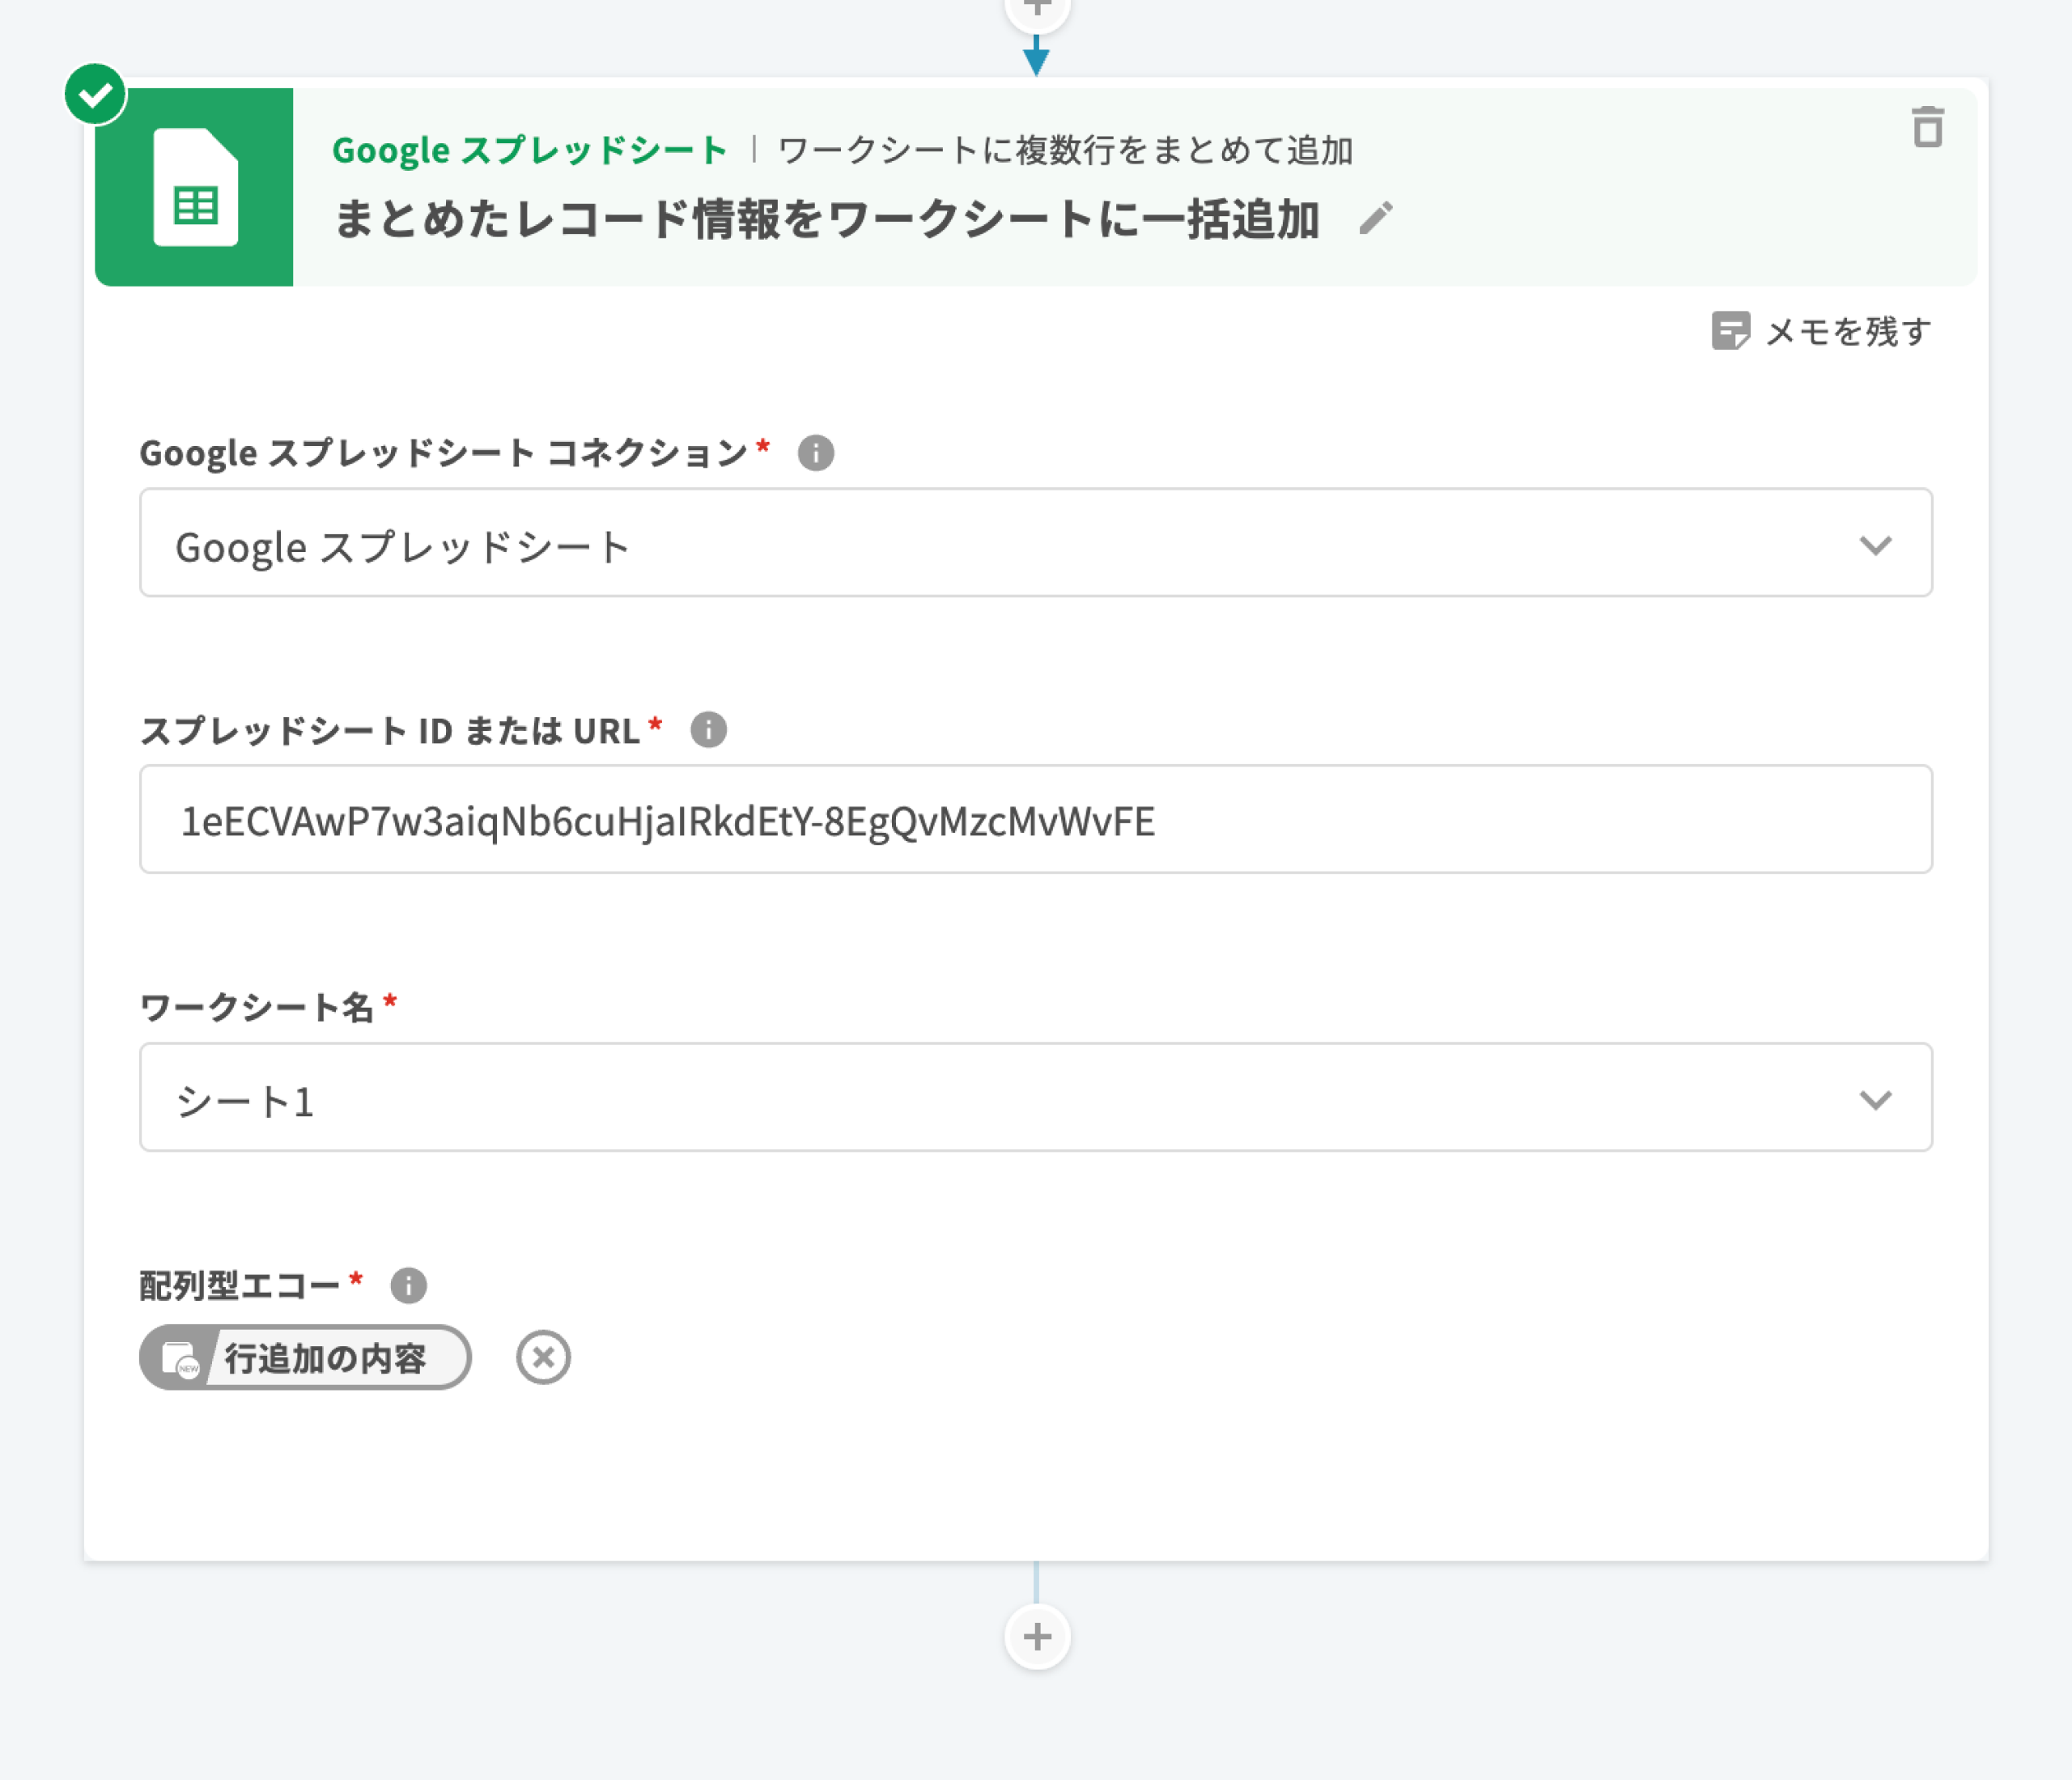Click info icon beside コネクション label
This screenshot has height=1780, width=2072.
[815, 453]
